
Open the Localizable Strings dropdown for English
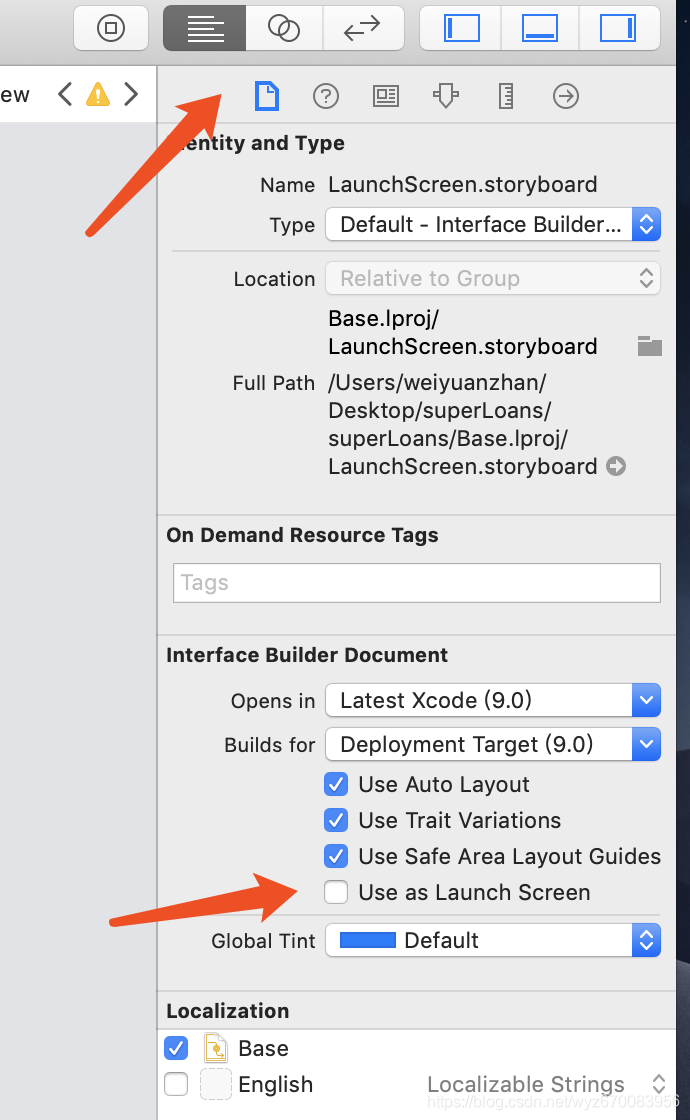tap(546, 1084)
